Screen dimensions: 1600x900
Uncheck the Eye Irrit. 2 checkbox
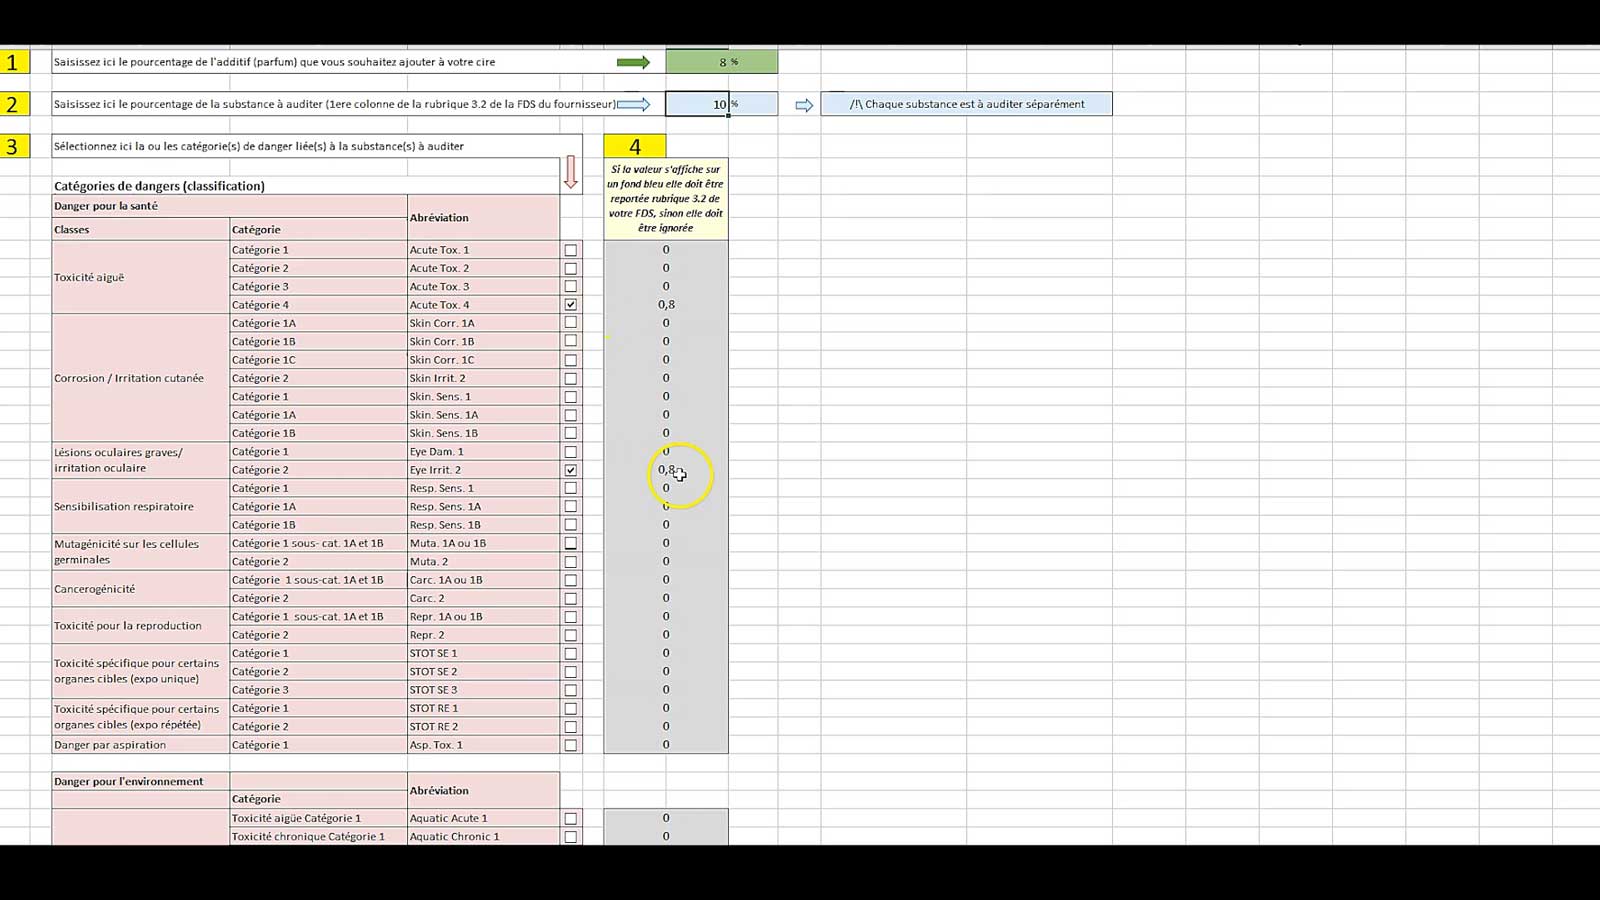[571, 470]
